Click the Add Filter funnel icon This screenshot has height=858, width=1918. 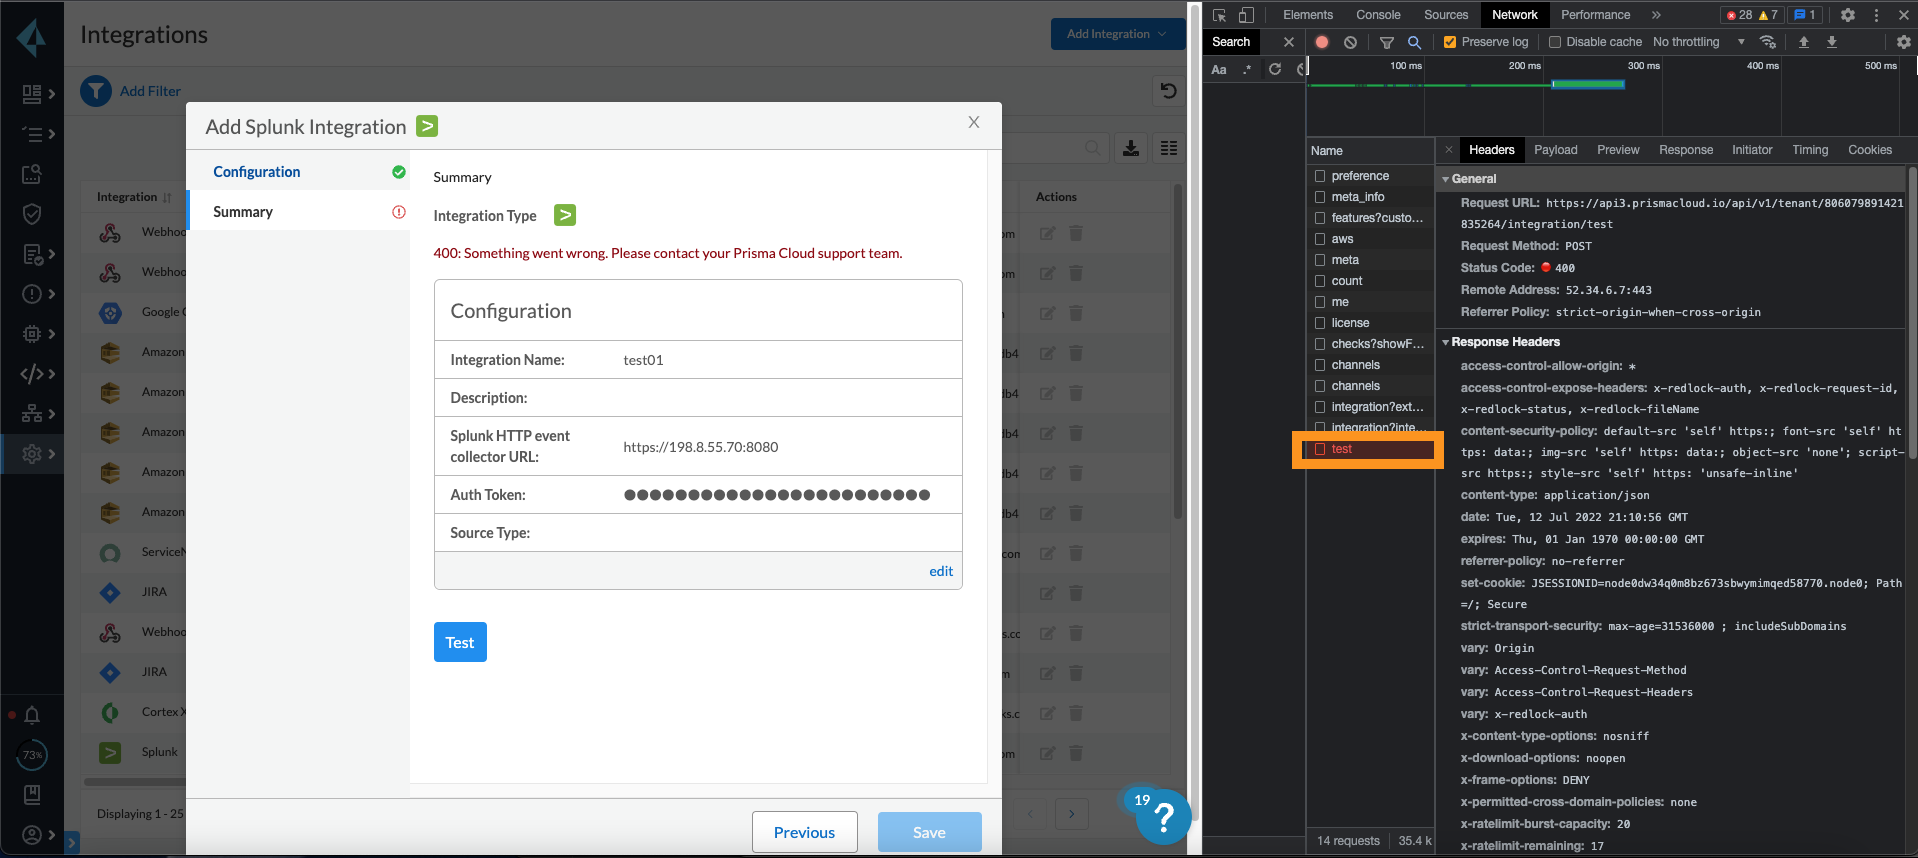click(96, 91)
